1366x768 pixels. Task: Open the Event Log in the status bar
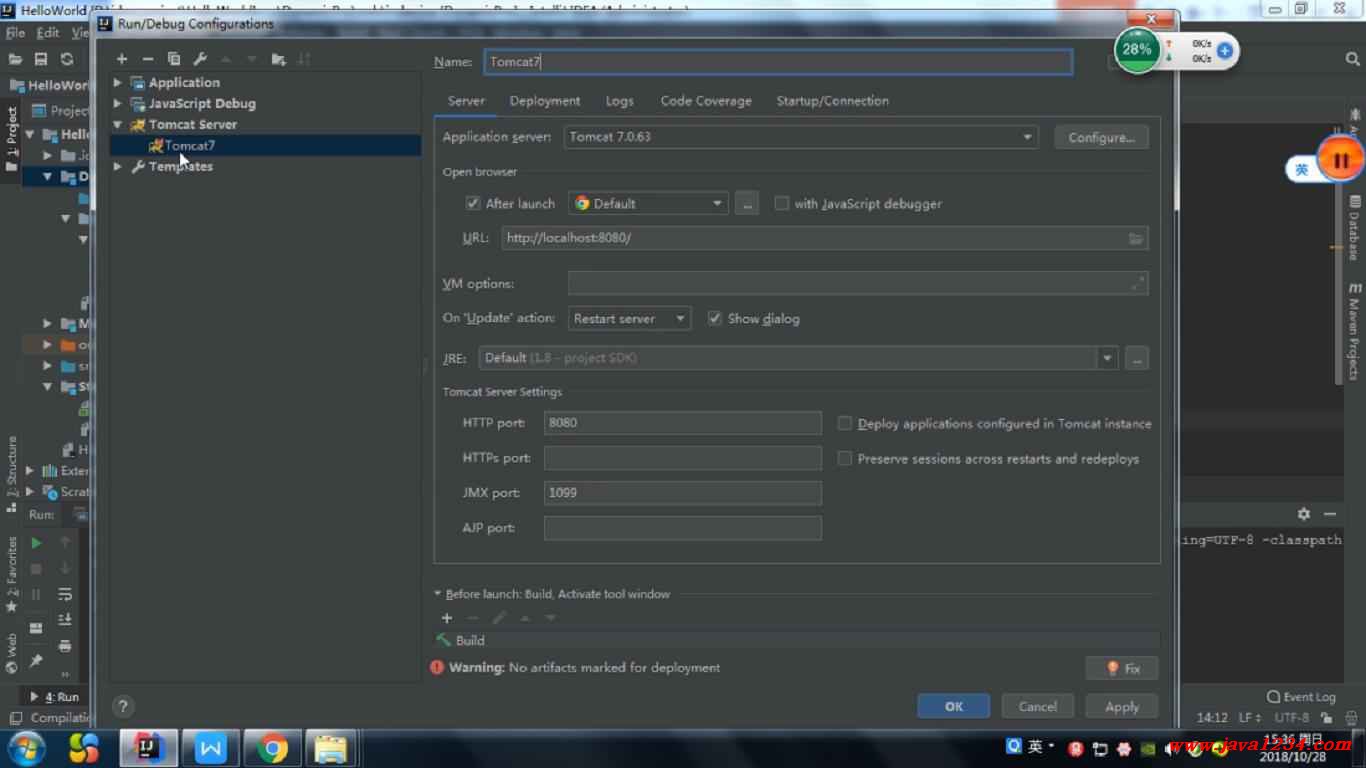pyautogui.click(x=1301, y=697)
